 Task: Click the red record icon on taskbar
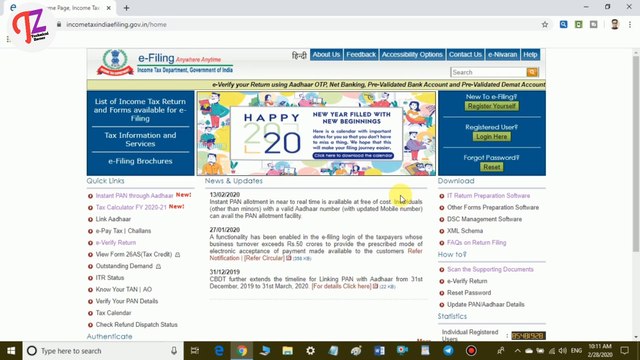coord(471,351)
